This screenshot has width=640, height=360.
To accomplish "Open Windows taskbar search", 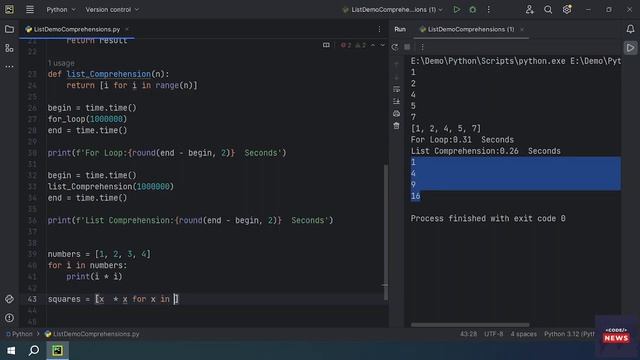I will pos(34,350).
